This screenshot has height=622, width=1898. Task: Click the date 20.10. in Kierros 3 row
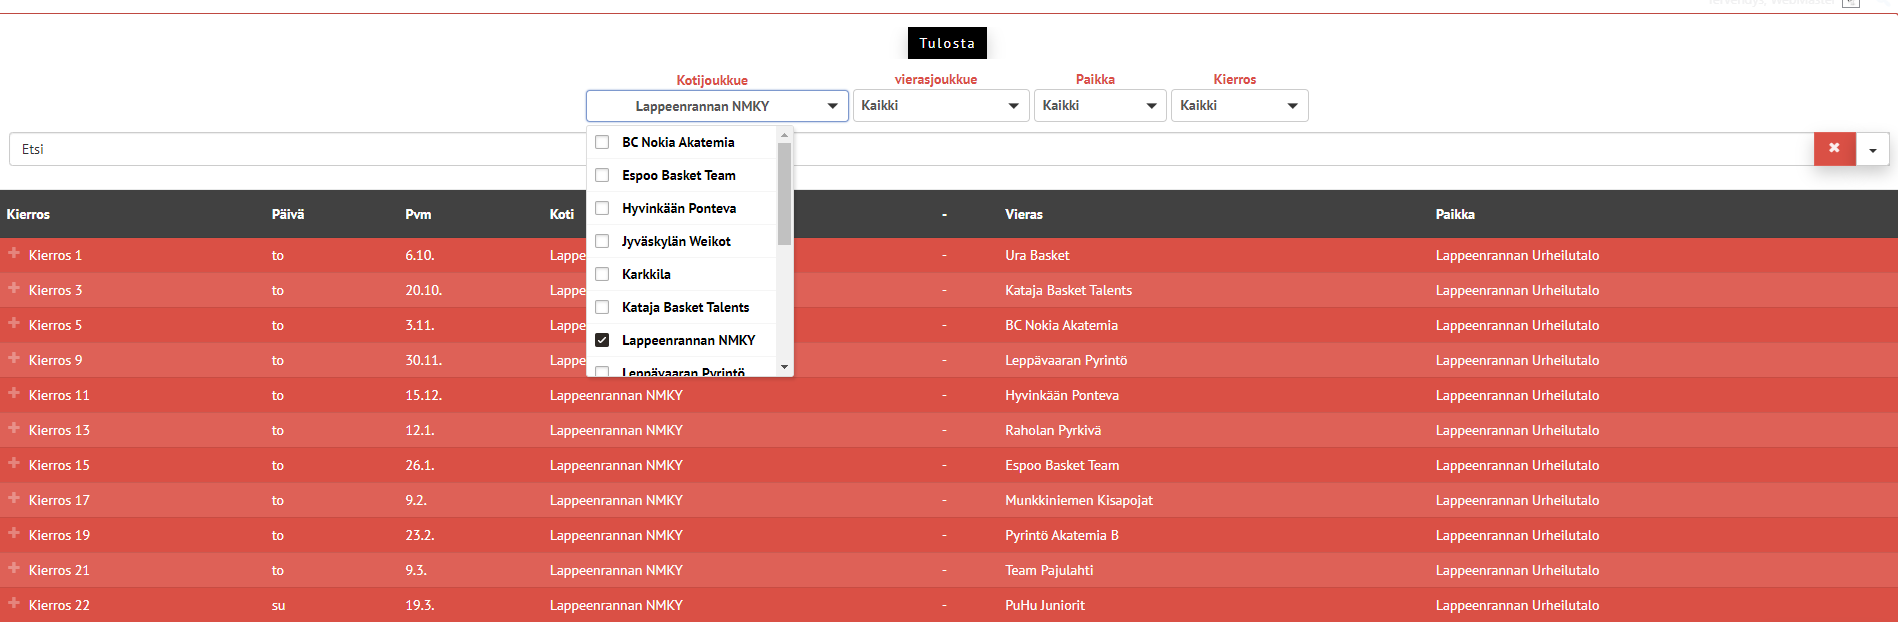(424, 290)
